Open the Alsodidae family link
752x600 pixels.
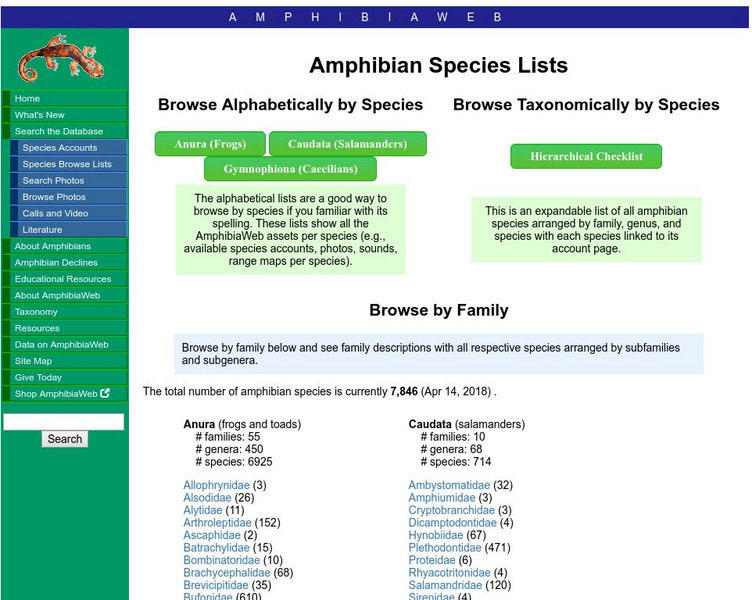pyautogui.click(x=207, y=497)
